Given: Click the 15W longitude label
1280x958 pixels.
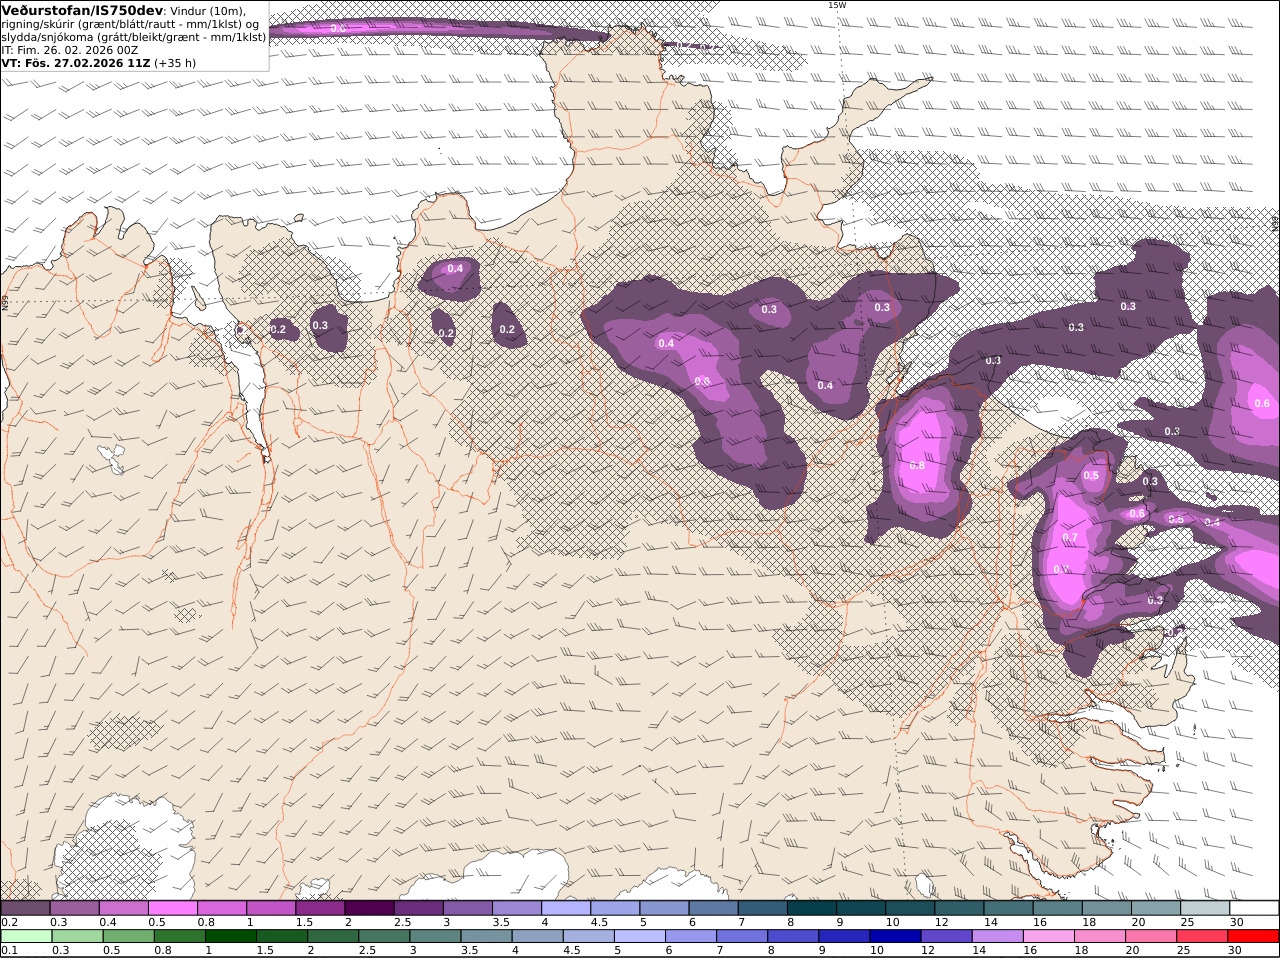Looking at the screenshot, I should 837,5.
